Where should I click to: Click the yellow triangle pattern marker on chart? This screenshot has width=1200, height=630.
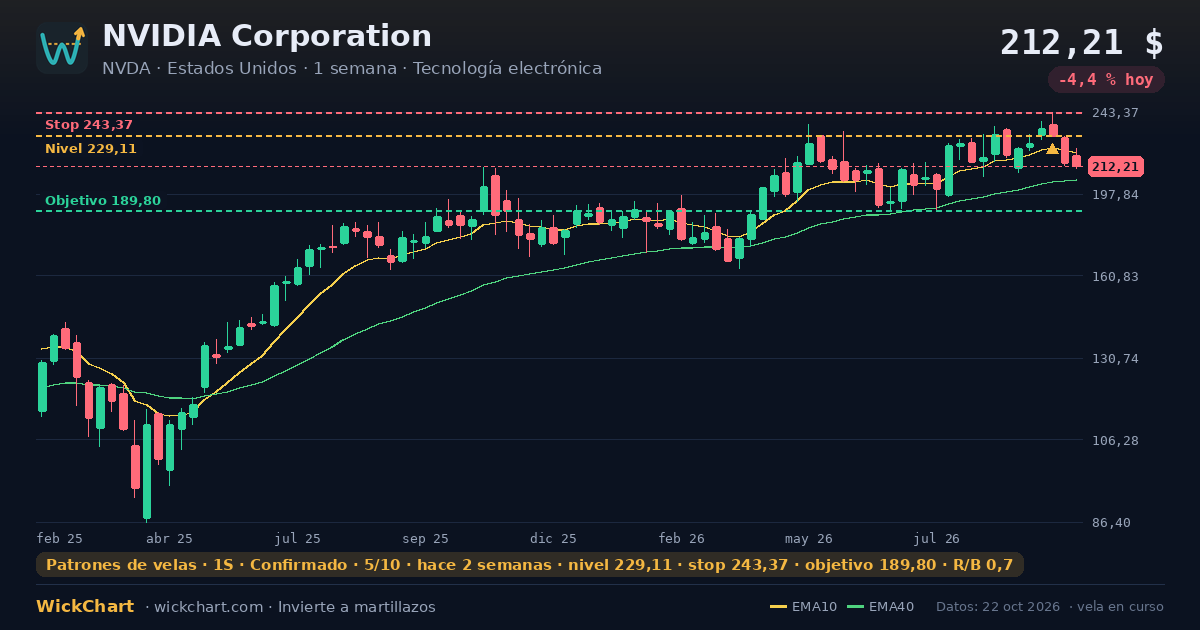click(1052, 149)
